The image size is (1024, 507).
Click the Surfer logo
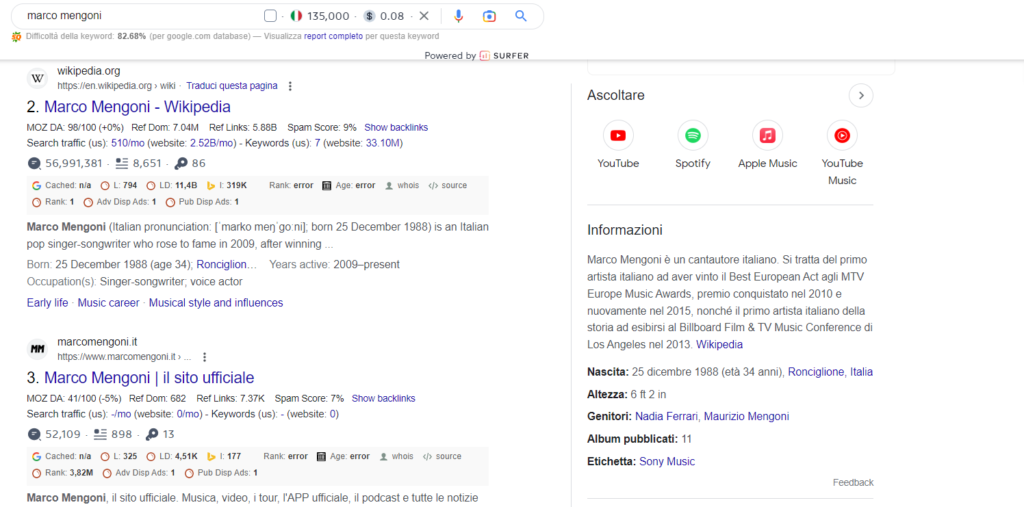504,56
